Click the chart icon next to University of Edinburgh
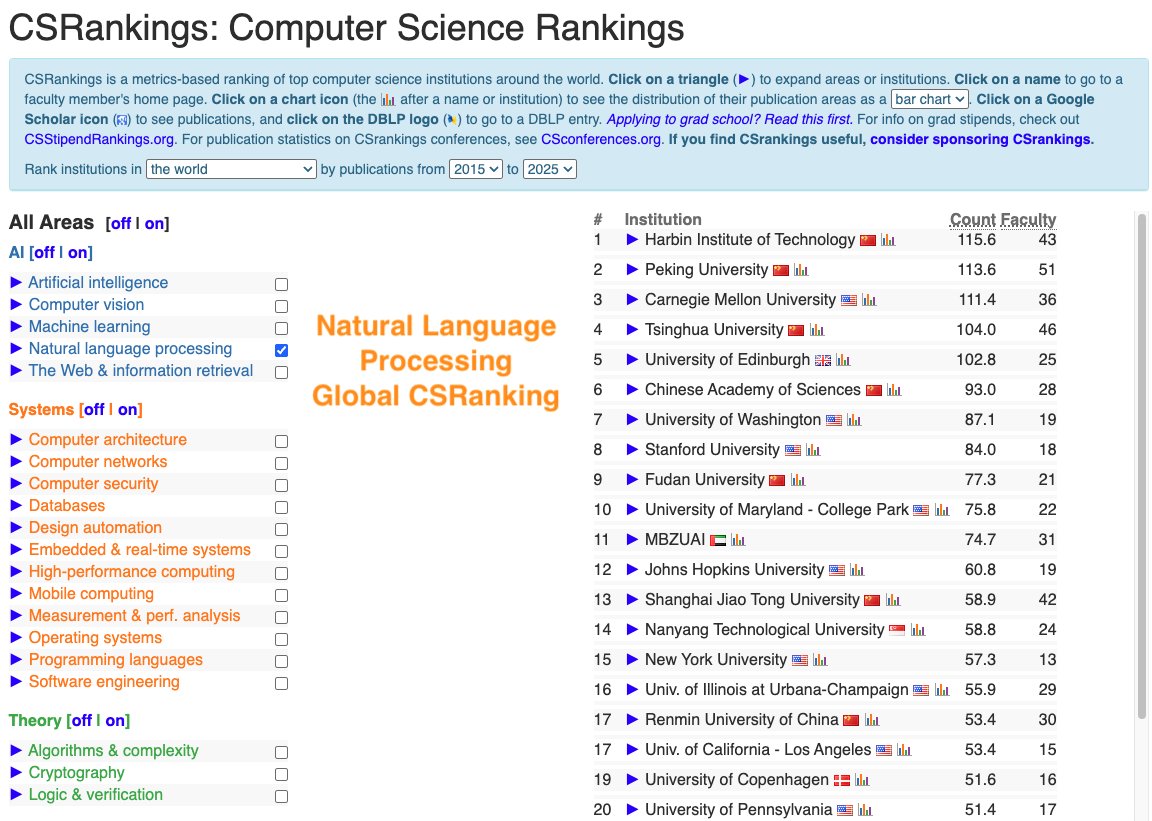Image resolution: width=1152 pixels, height=821 pixels. [x=845, y=360]
